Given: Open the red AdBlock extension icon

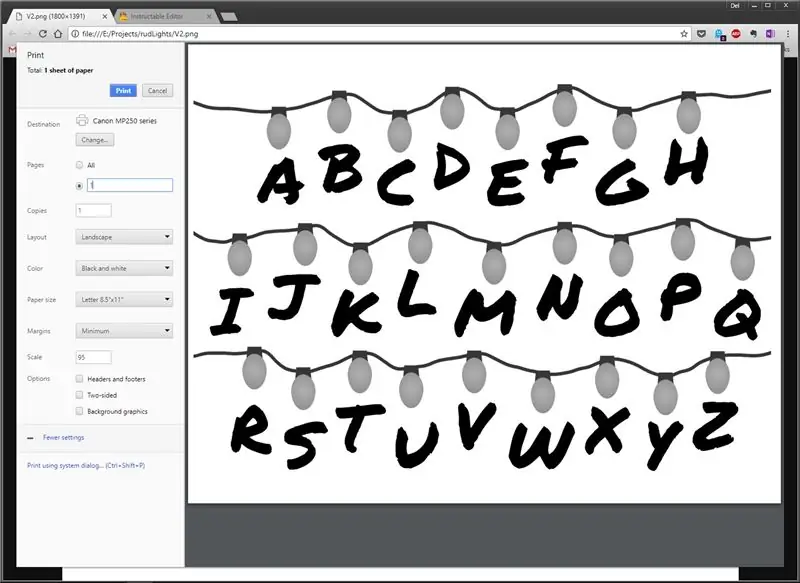Looking at the screenshot, I should (736, 34).
